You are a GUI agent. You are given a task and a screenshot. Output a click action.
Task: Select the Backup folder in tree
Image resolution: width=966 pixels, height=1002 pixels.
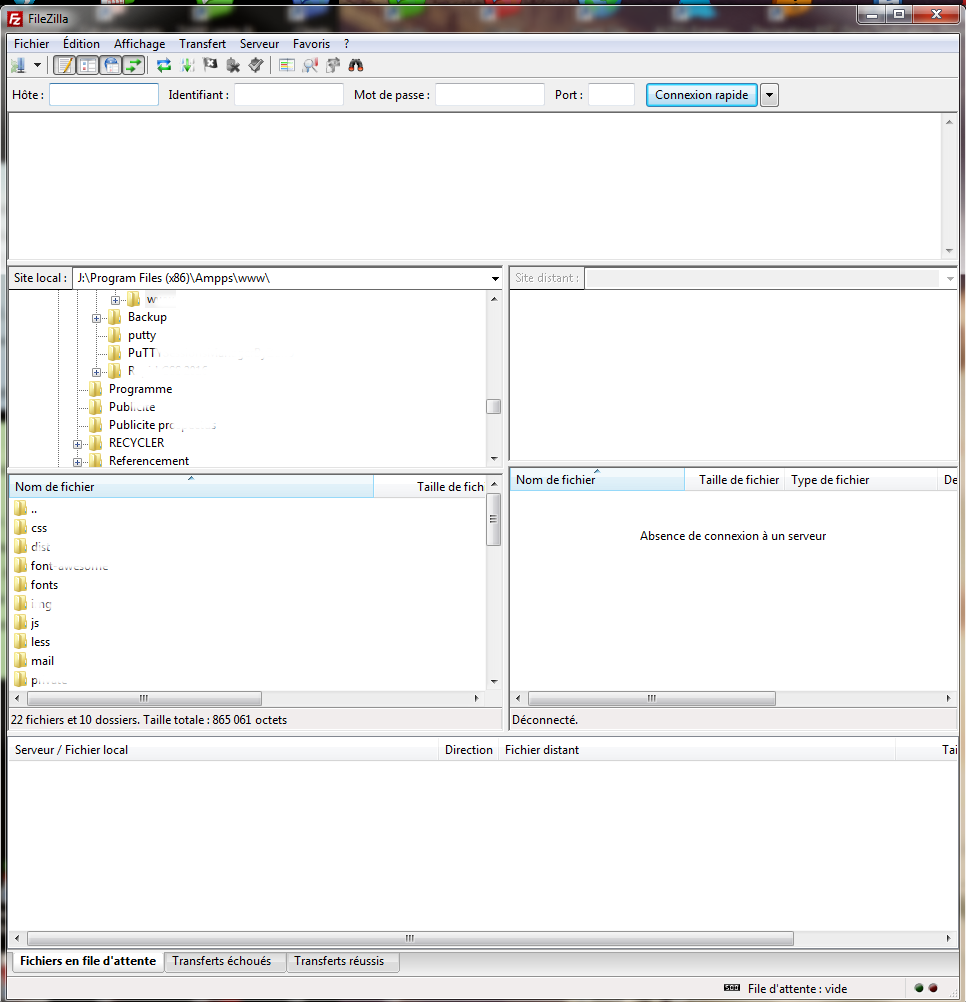147,317
